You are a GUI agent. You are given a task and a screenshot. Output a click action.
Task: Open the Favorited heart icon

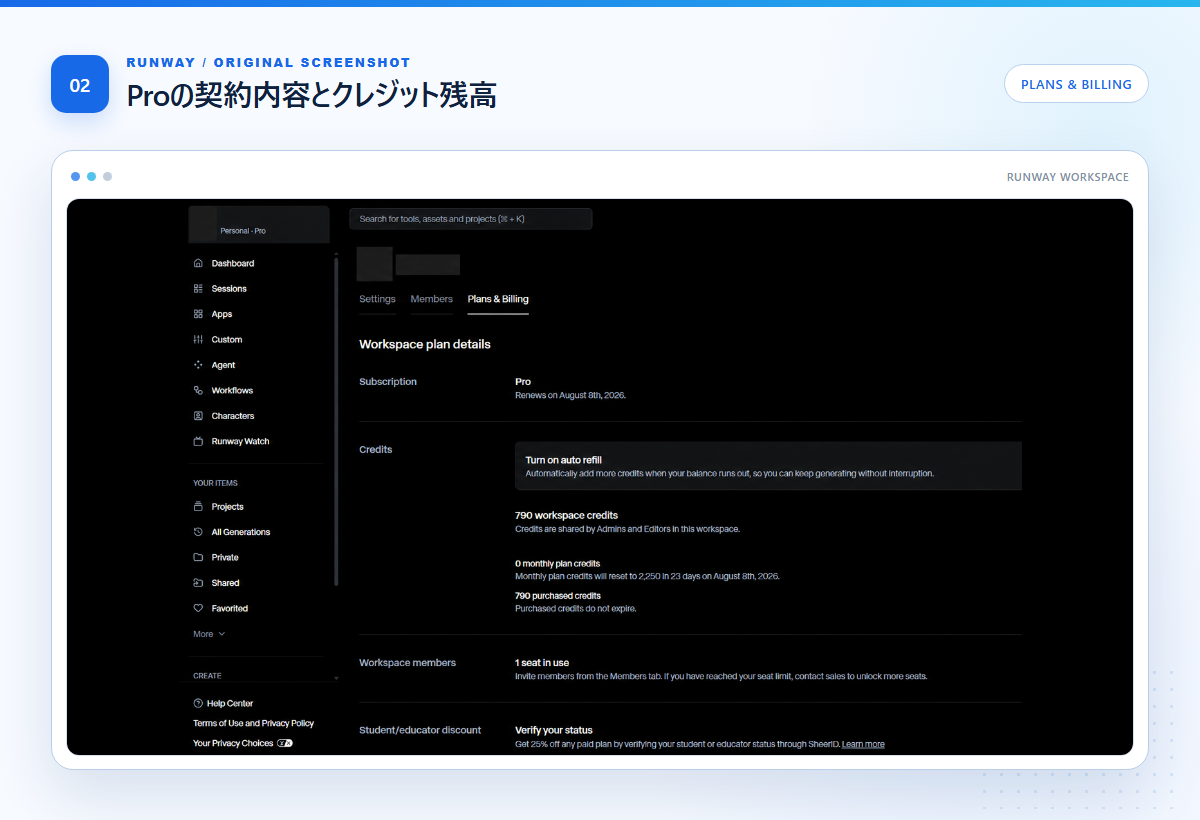click(x=198, y=608)
